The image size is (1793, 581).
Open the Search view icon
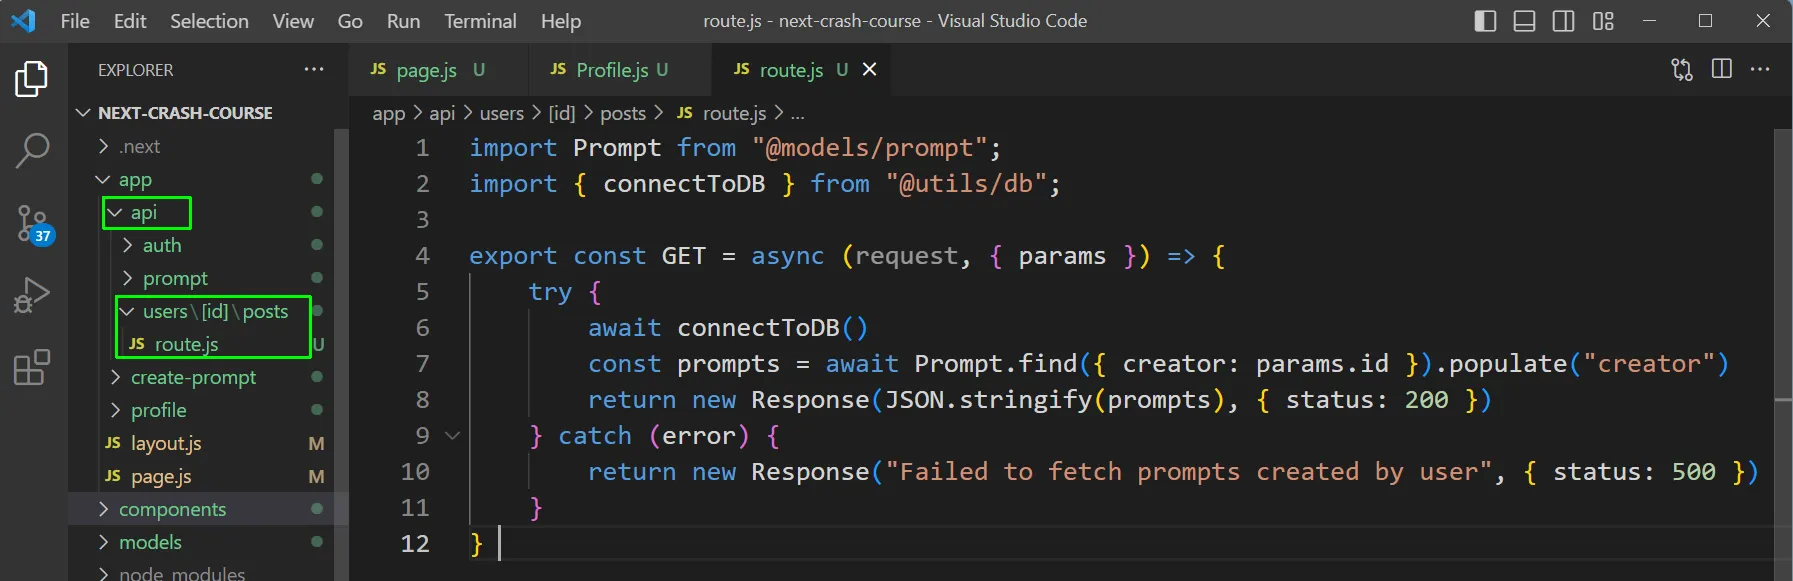[32, 151]
